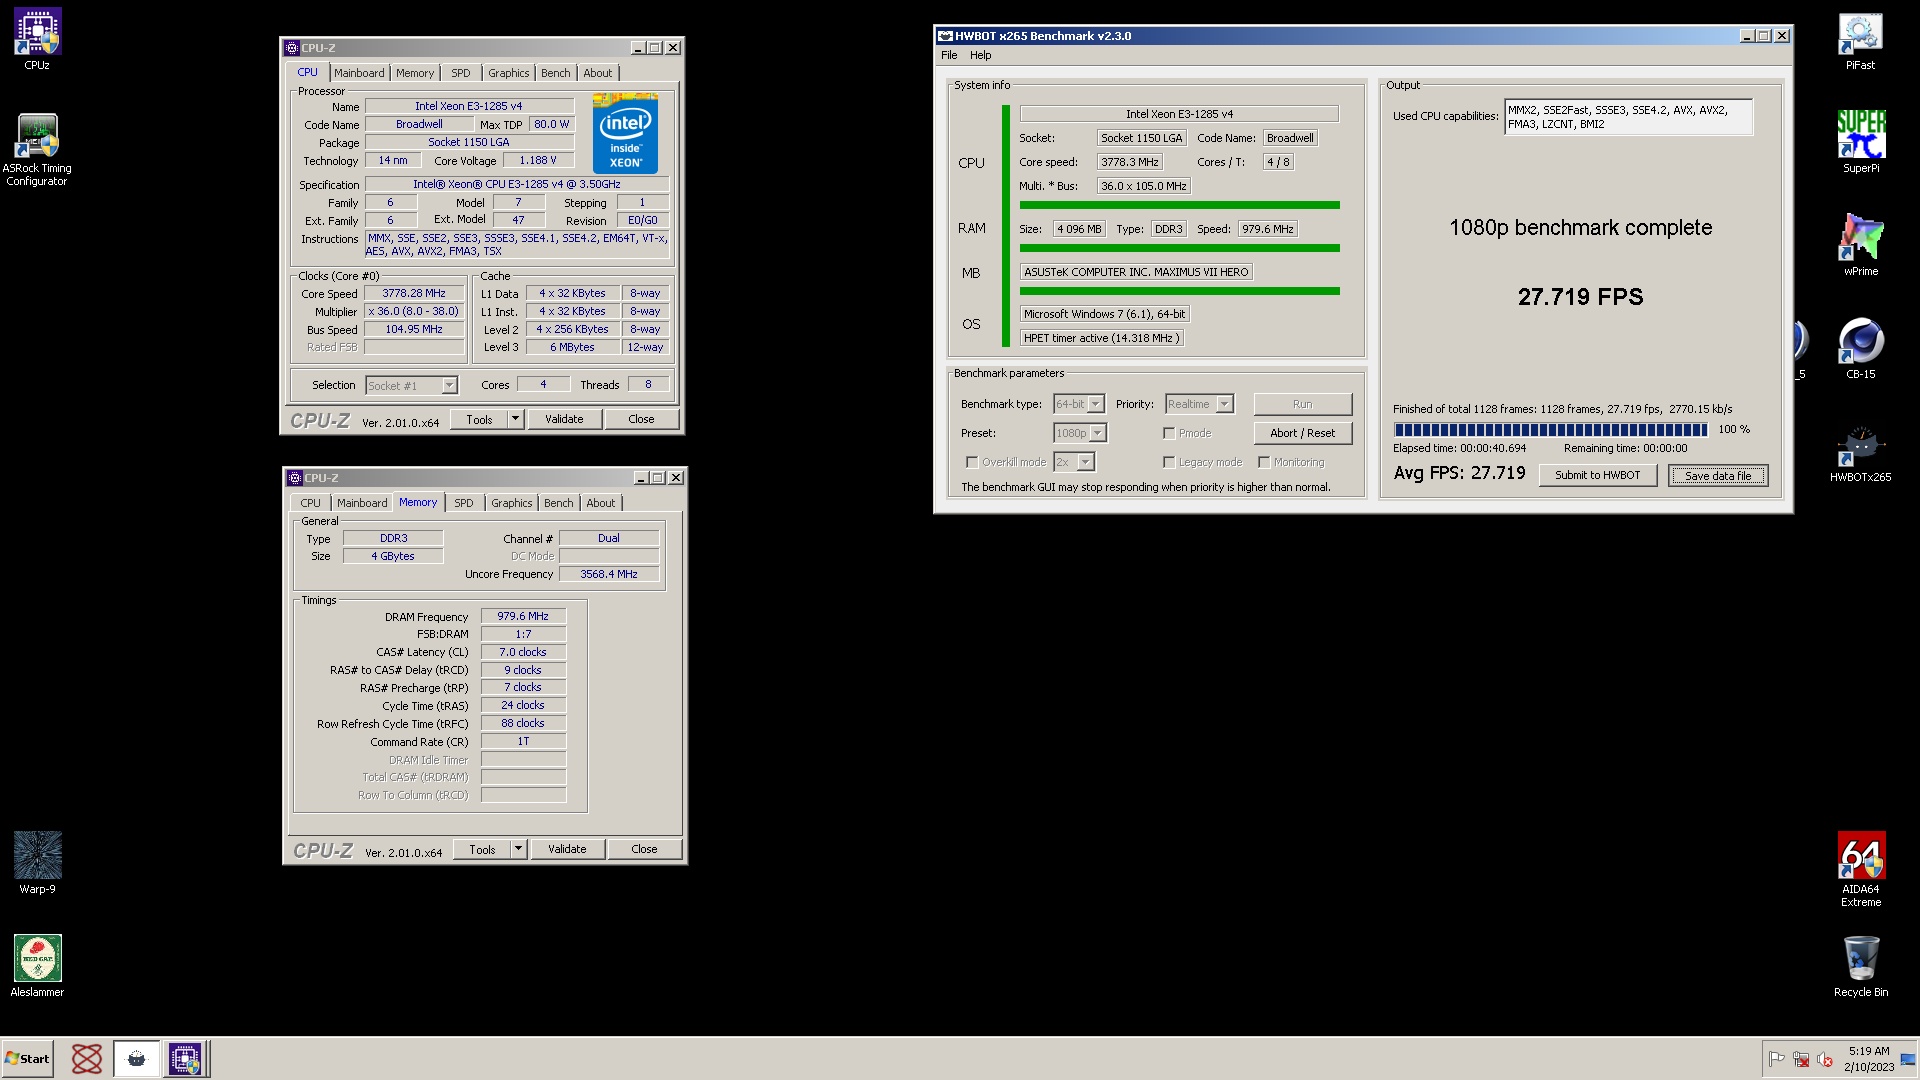This screenshot has height=1080, width=1920.
Task: Click the benchmark progress bar
Action: [1551, 430]
